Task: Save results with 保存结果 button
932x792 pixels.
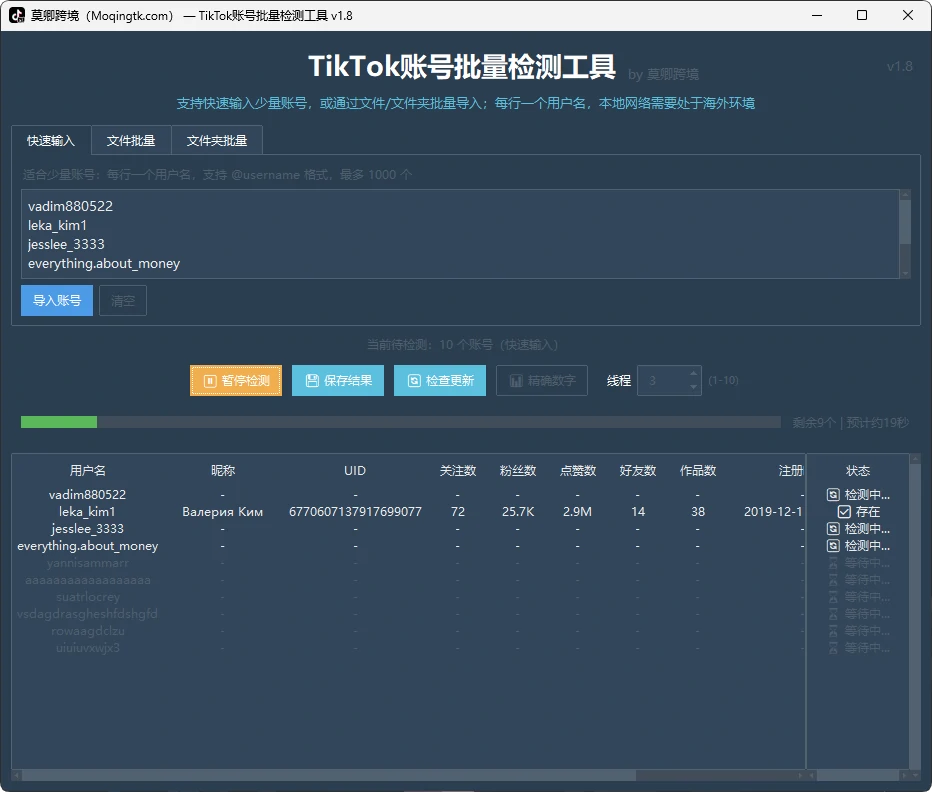Action: click(x=338, y=381)
